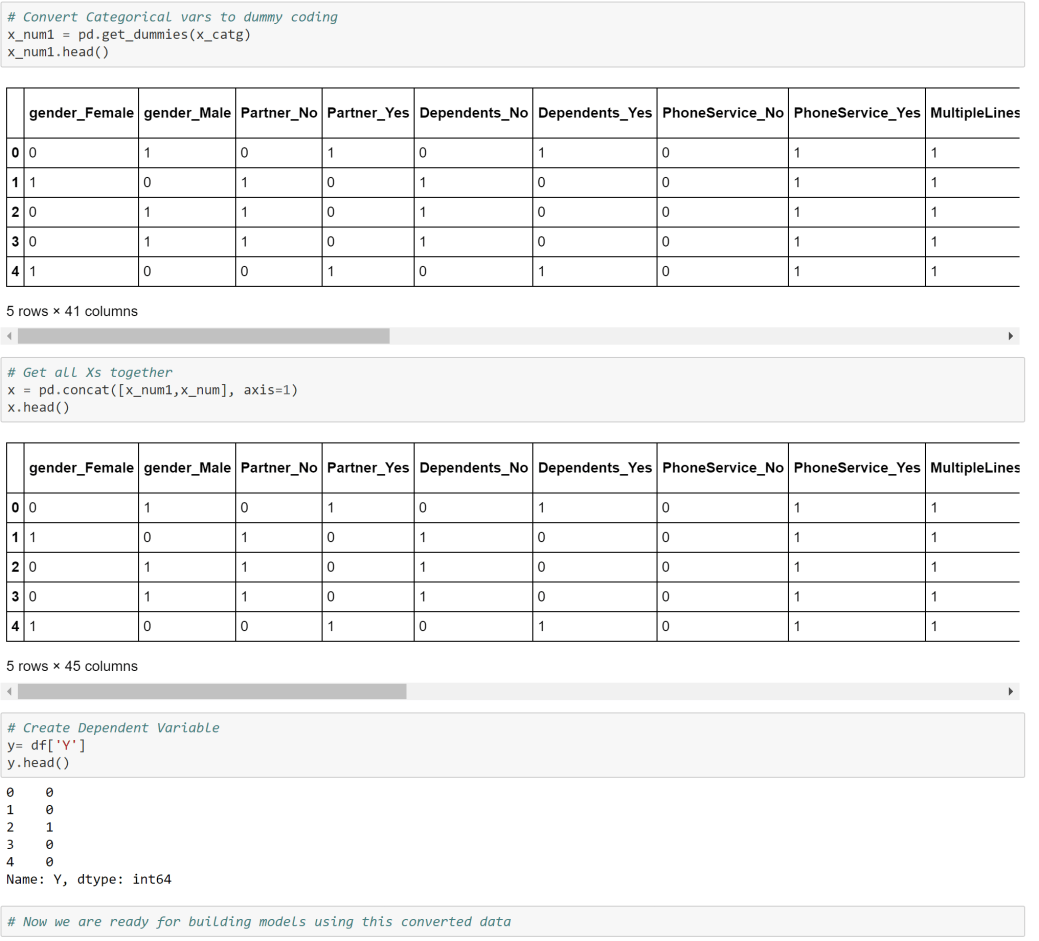Click the left scroll arrow under the 41-column table
The width and height of the screenshot is (1039, 941).
tap(9, 336)
